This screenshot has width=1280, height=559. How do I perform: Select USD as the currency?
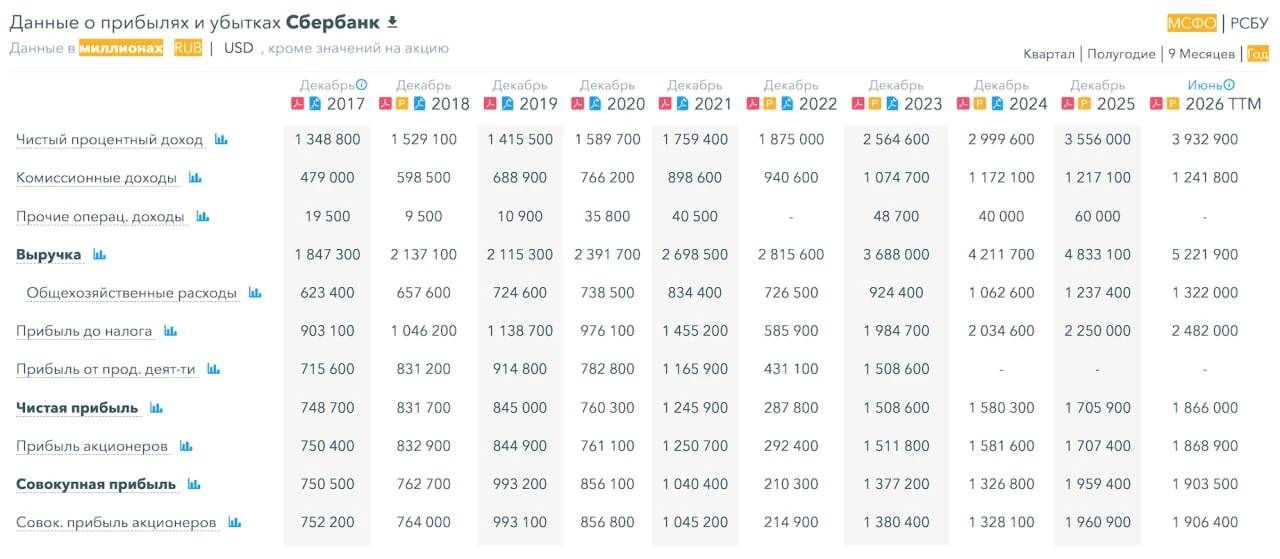coord(239,48)
